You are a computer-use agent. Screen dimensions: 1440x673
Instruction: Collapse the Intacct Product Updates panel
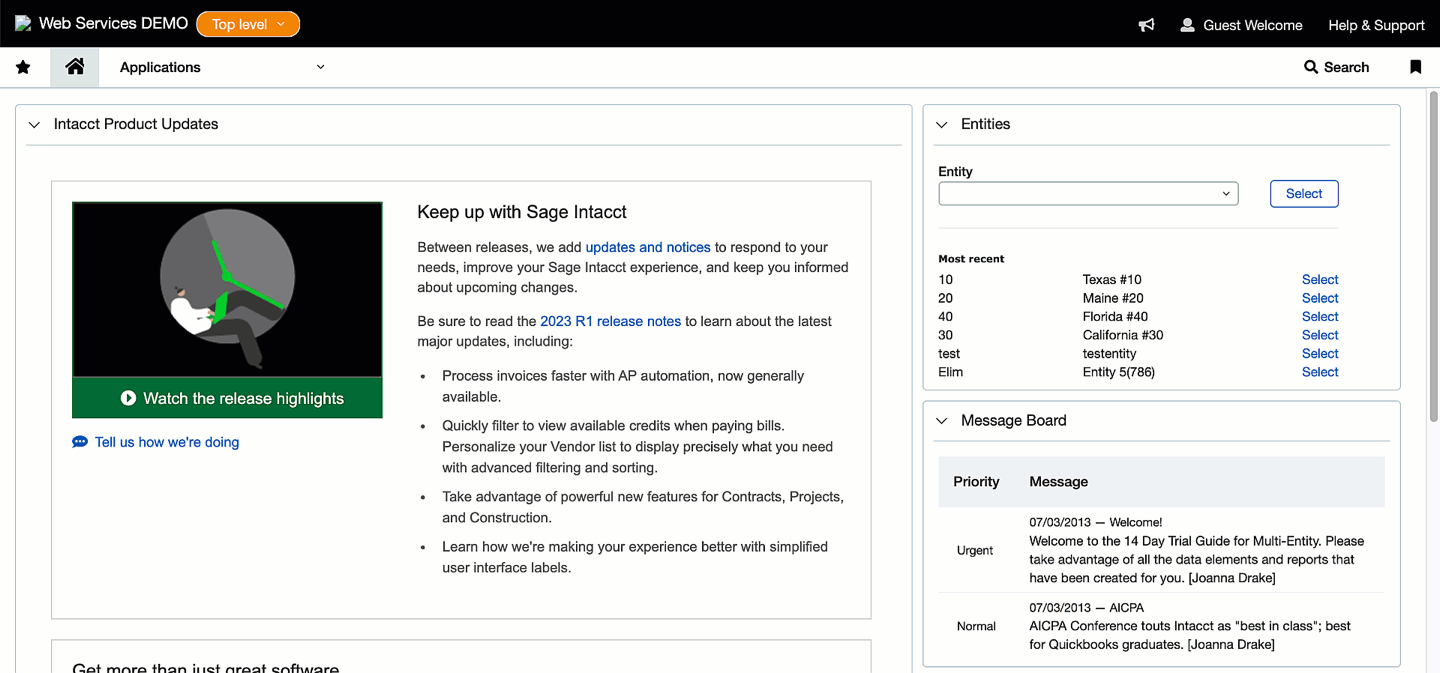[x=34, y=125]
